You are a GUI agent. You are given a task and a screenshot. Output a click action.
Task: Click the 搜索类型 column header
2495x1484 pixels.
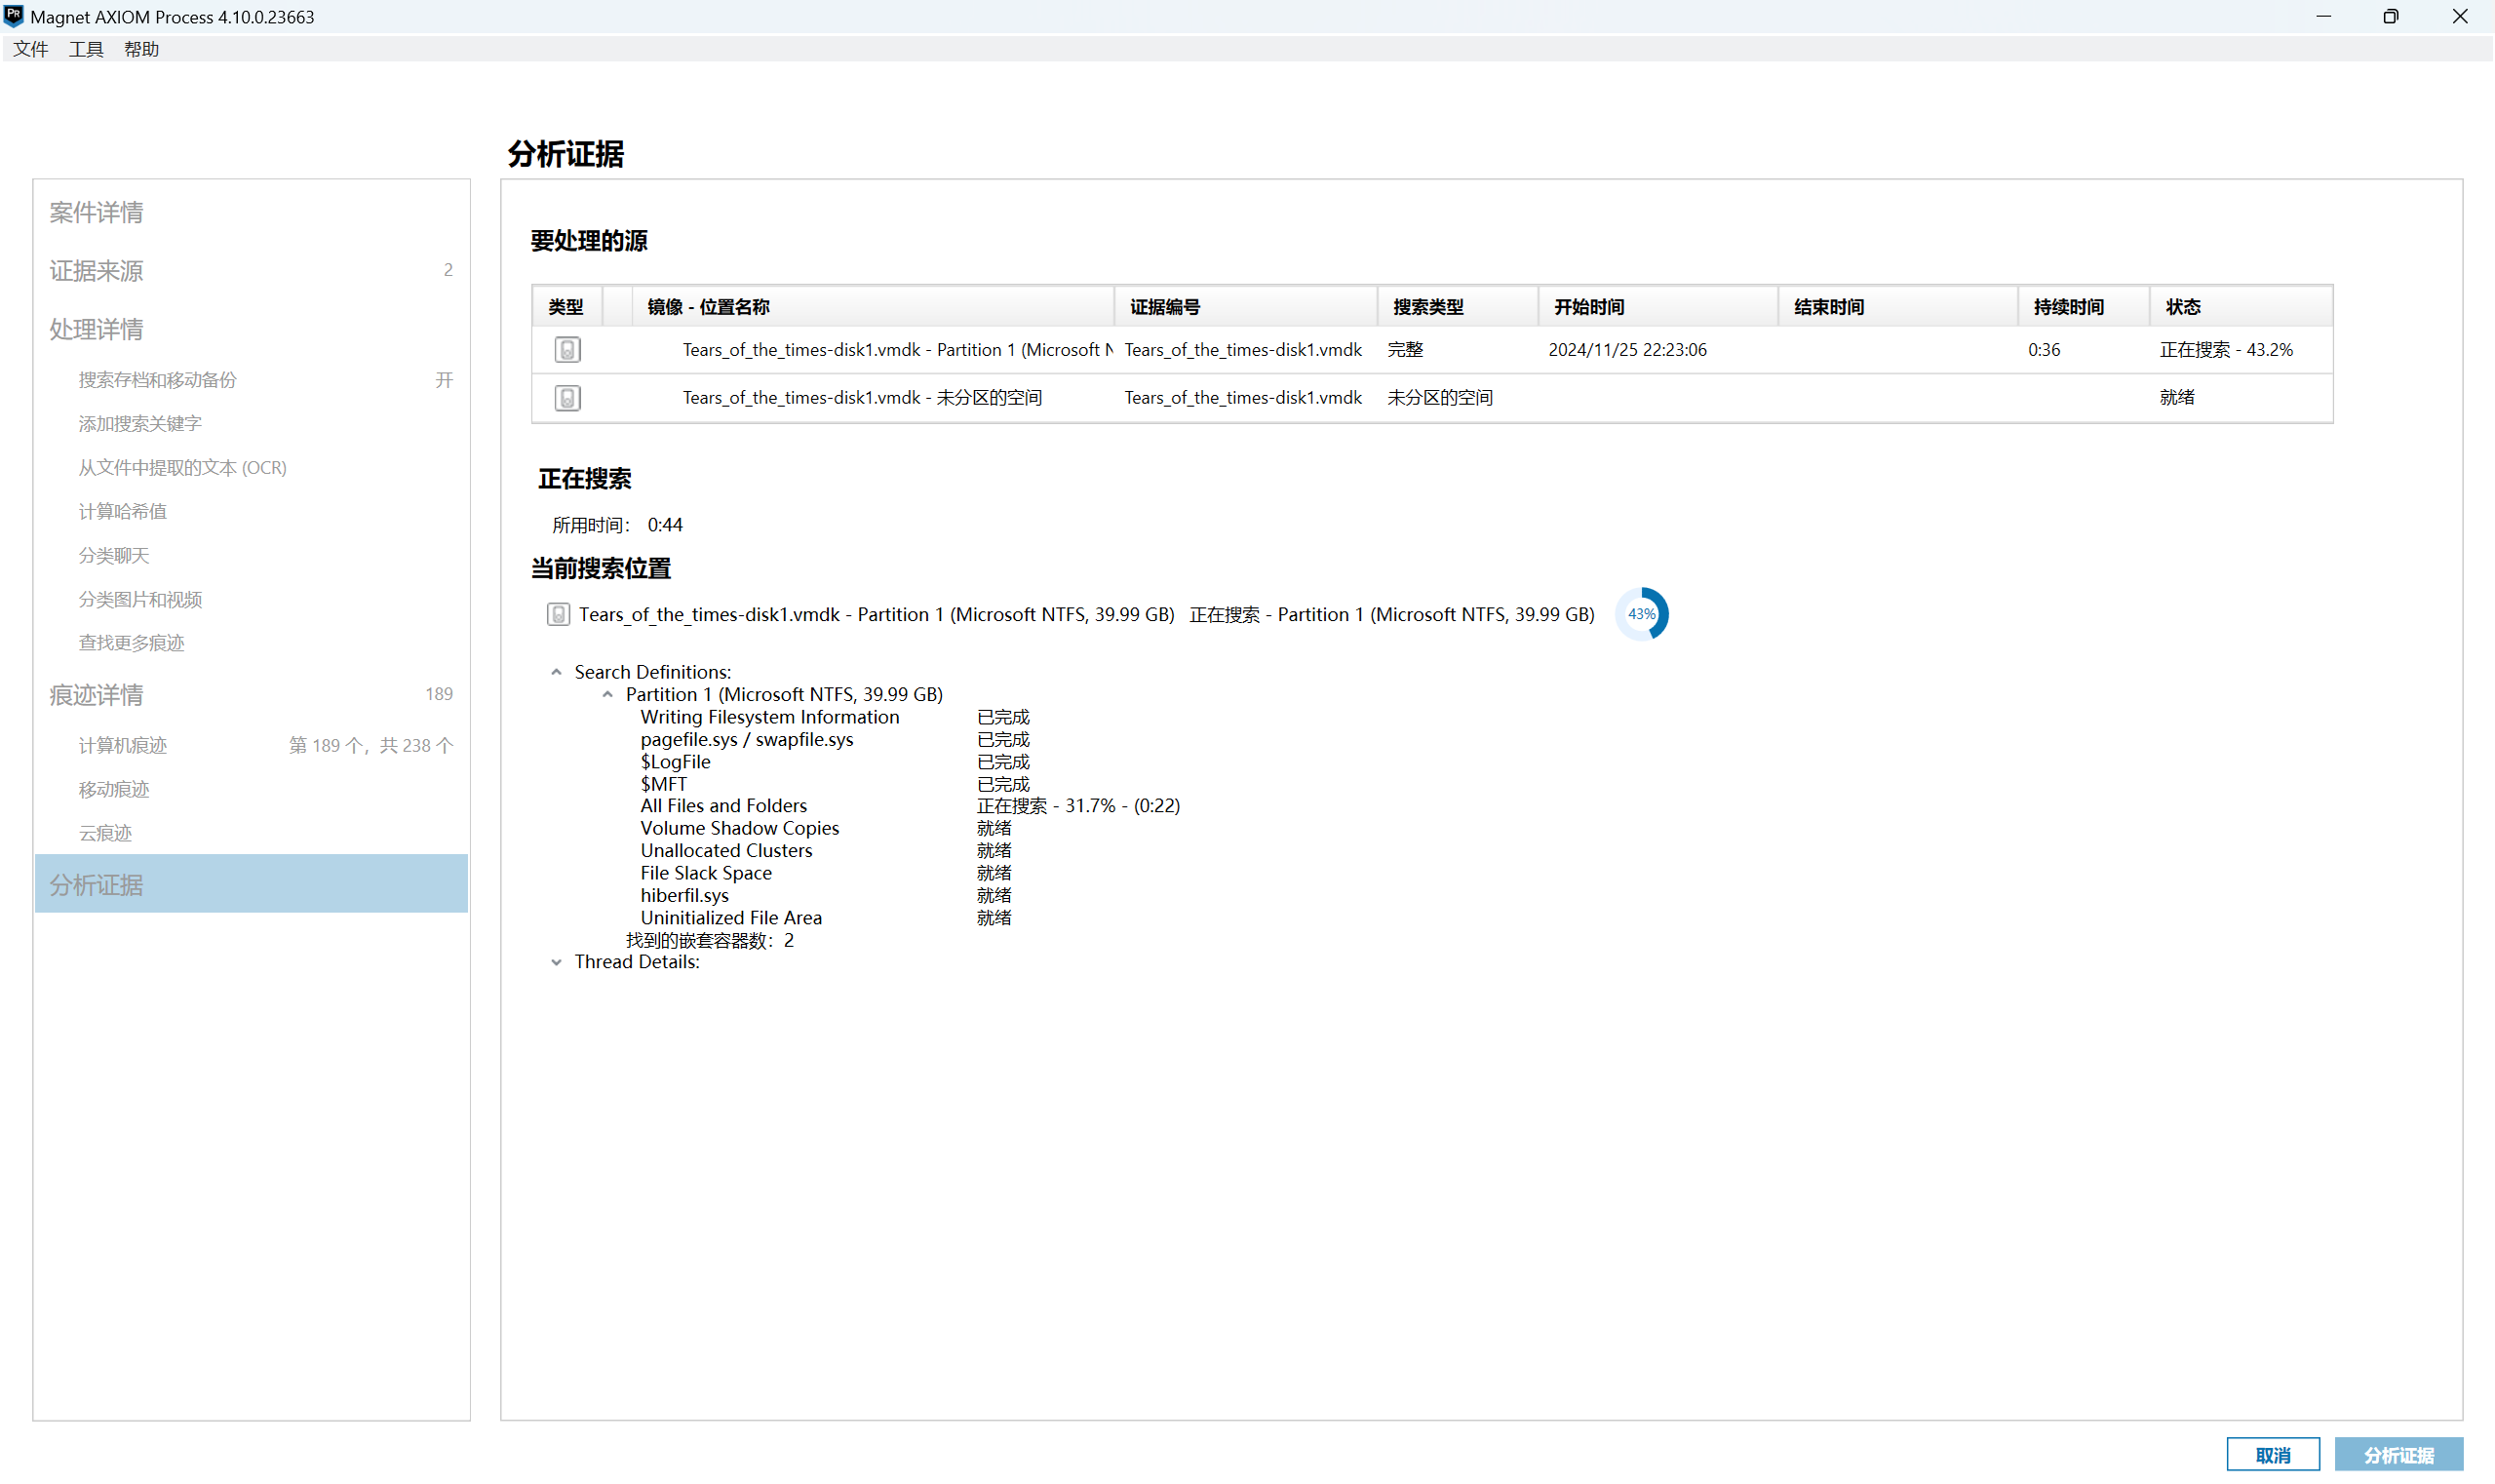1458,307
